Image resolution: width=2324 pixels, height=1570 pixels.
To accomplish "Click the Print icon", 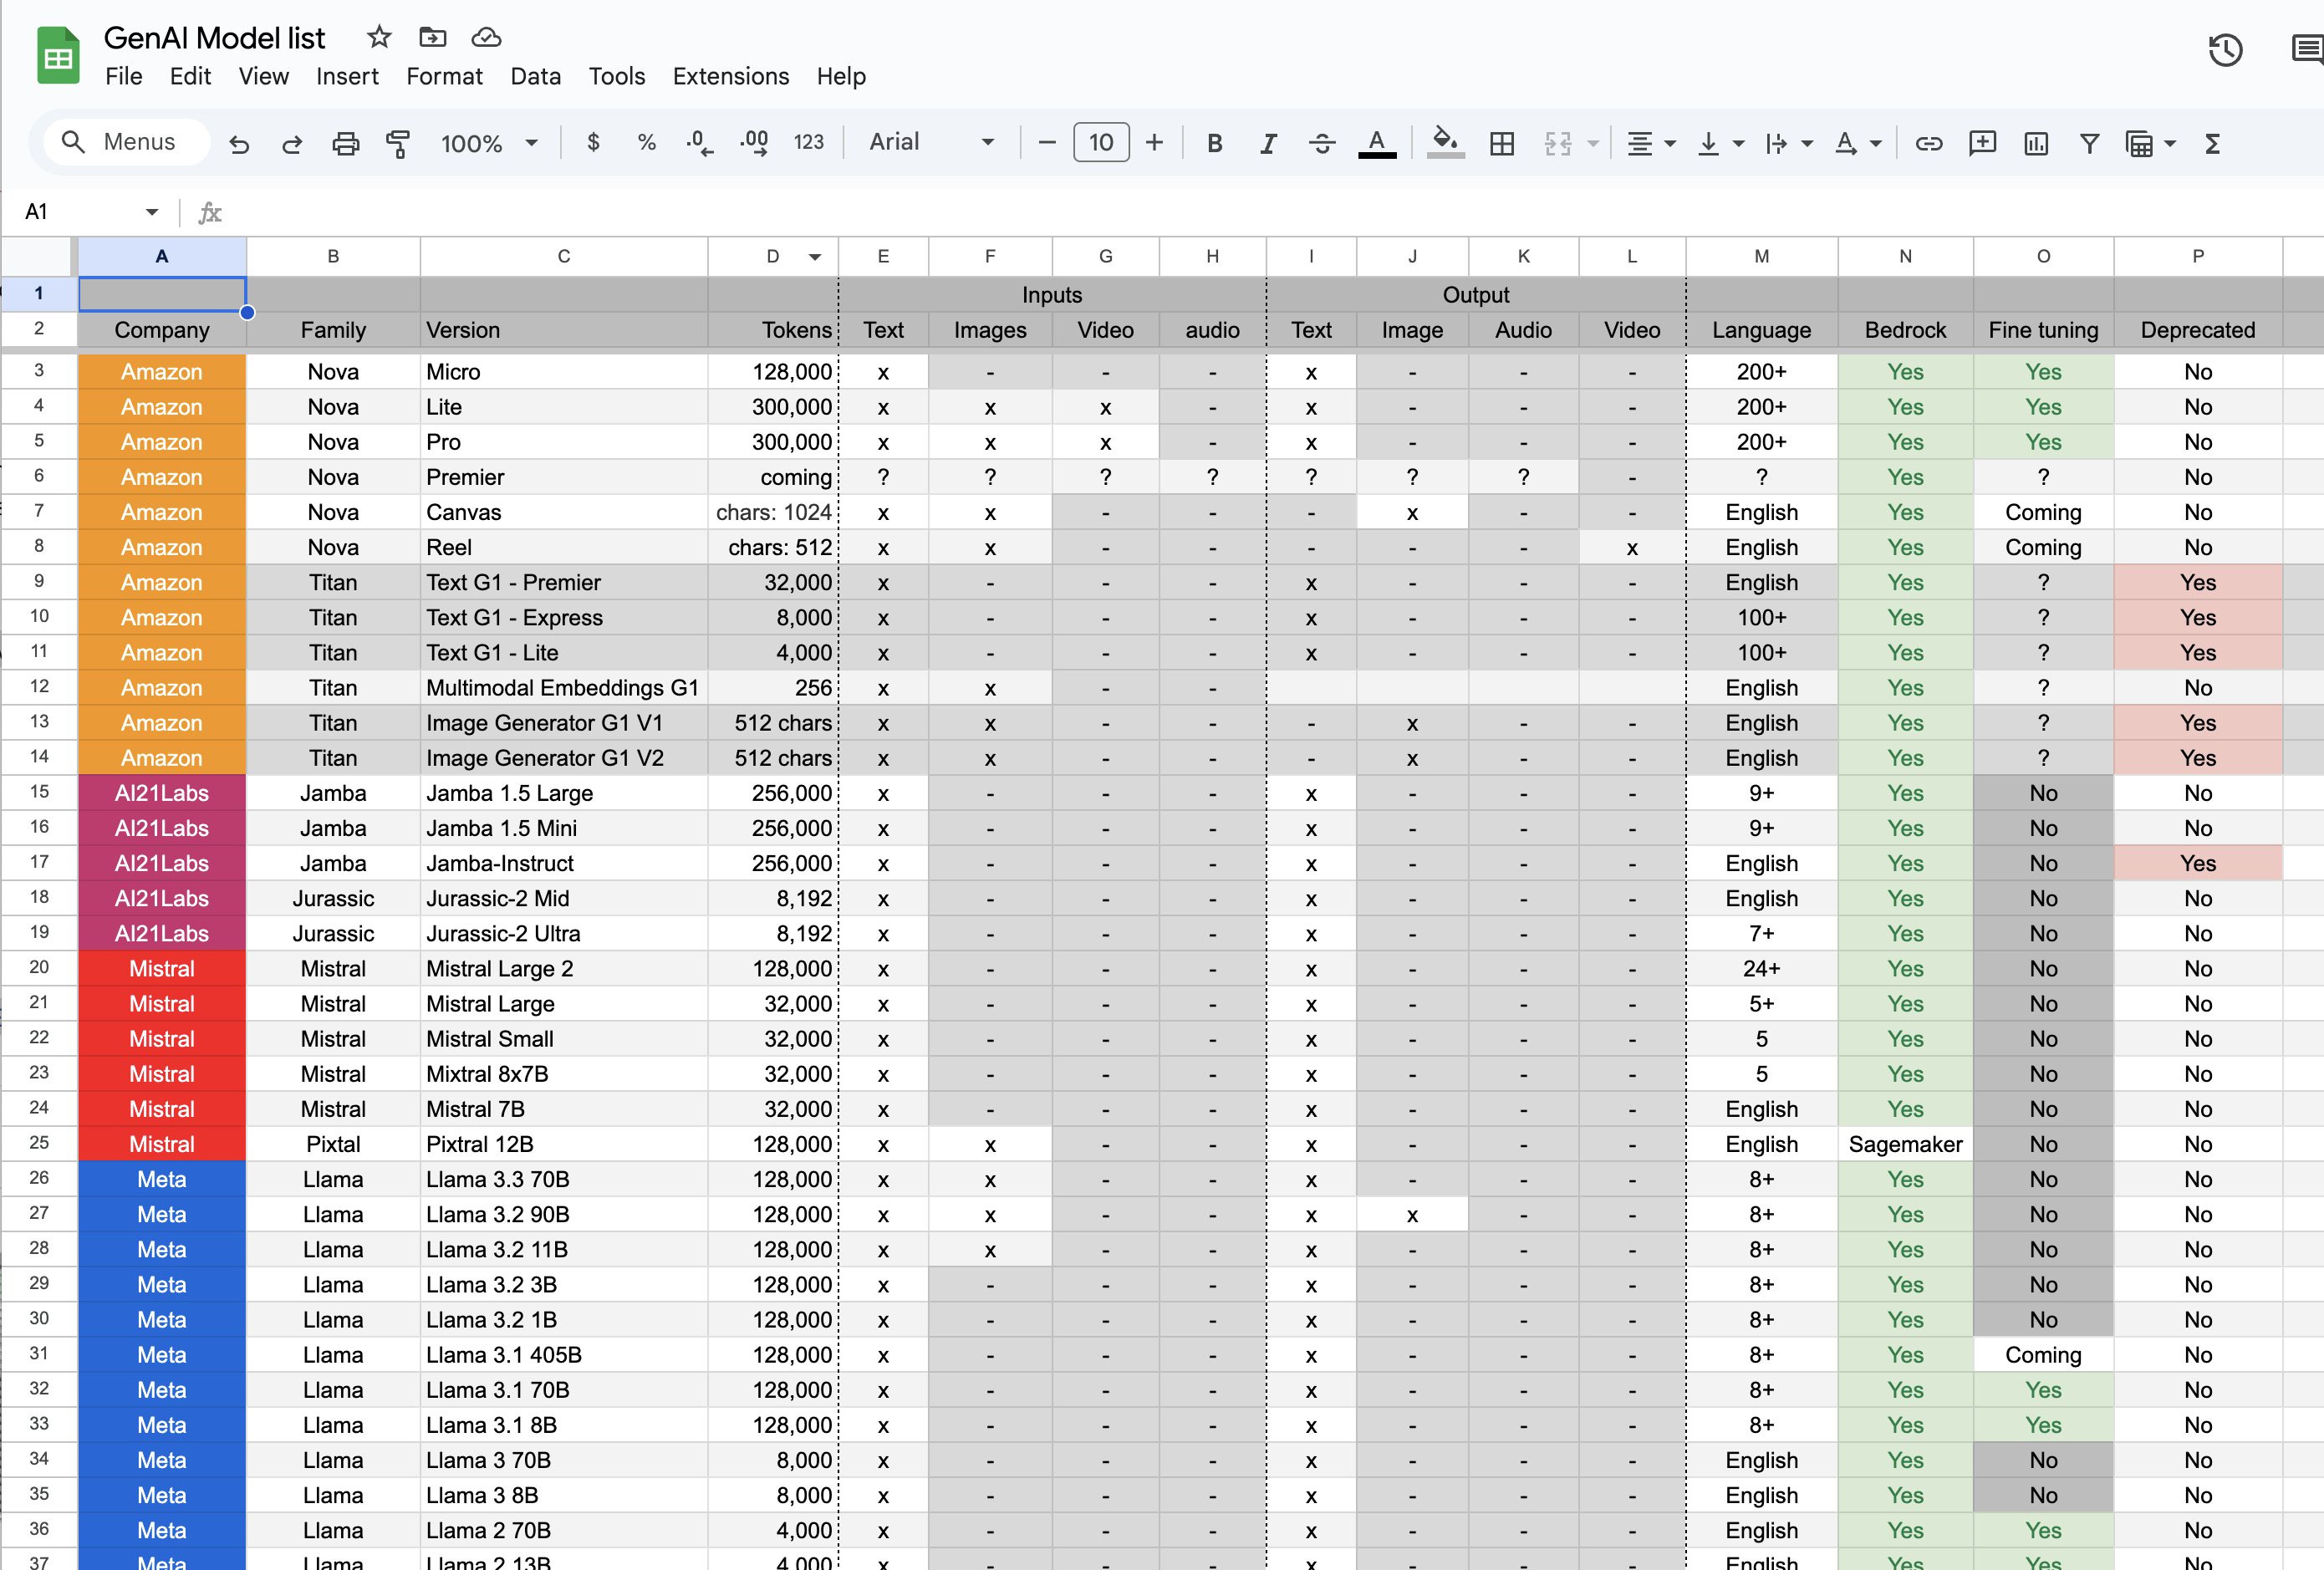I will pos(345,144).
